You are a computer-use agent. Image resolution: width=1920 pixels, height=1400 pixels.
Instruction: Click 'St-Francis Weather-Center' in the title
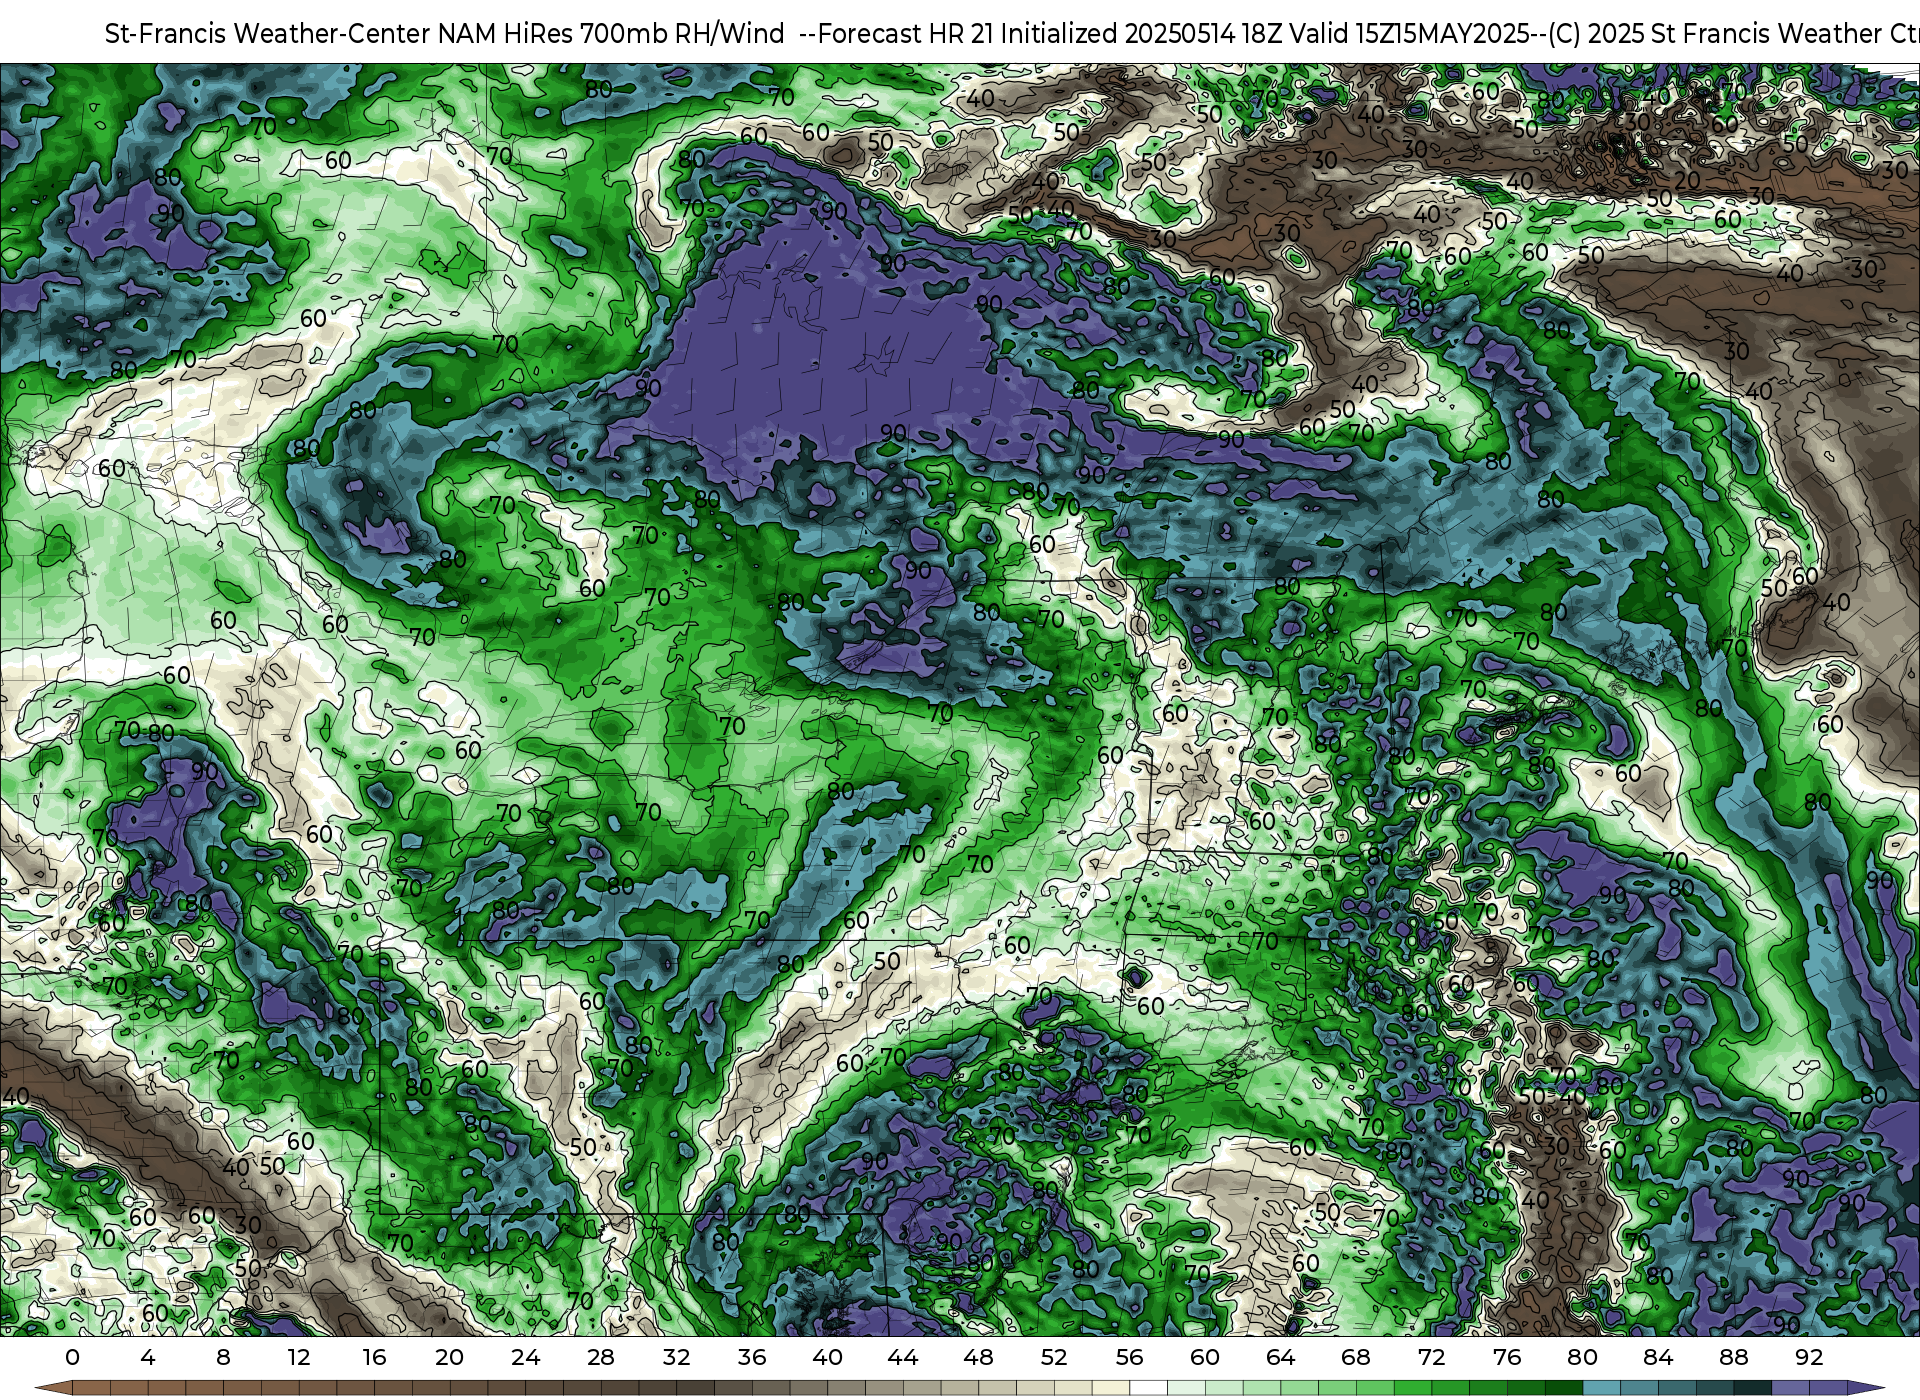tap(268, 34)
